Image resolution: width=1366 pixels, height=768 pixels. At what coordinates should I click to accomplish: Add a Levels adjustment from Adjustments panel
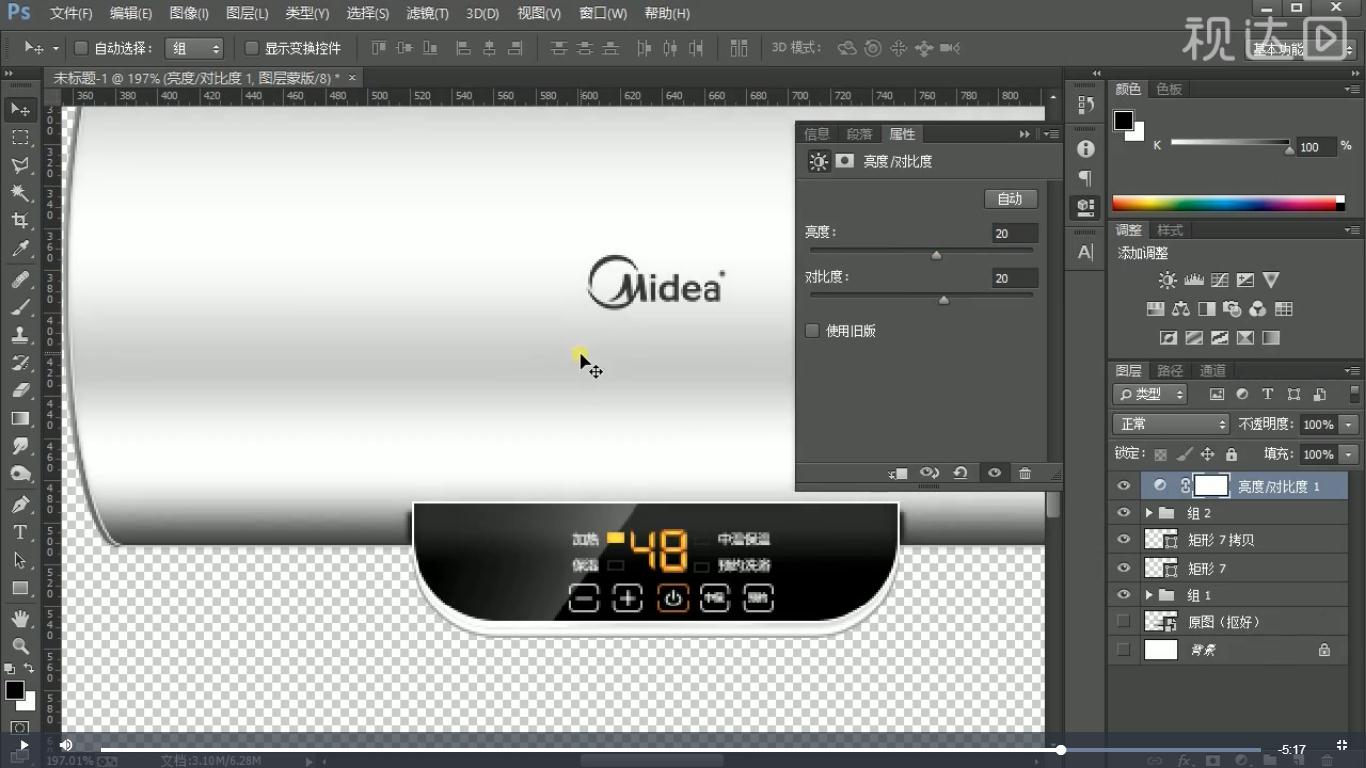(1193, 280)
